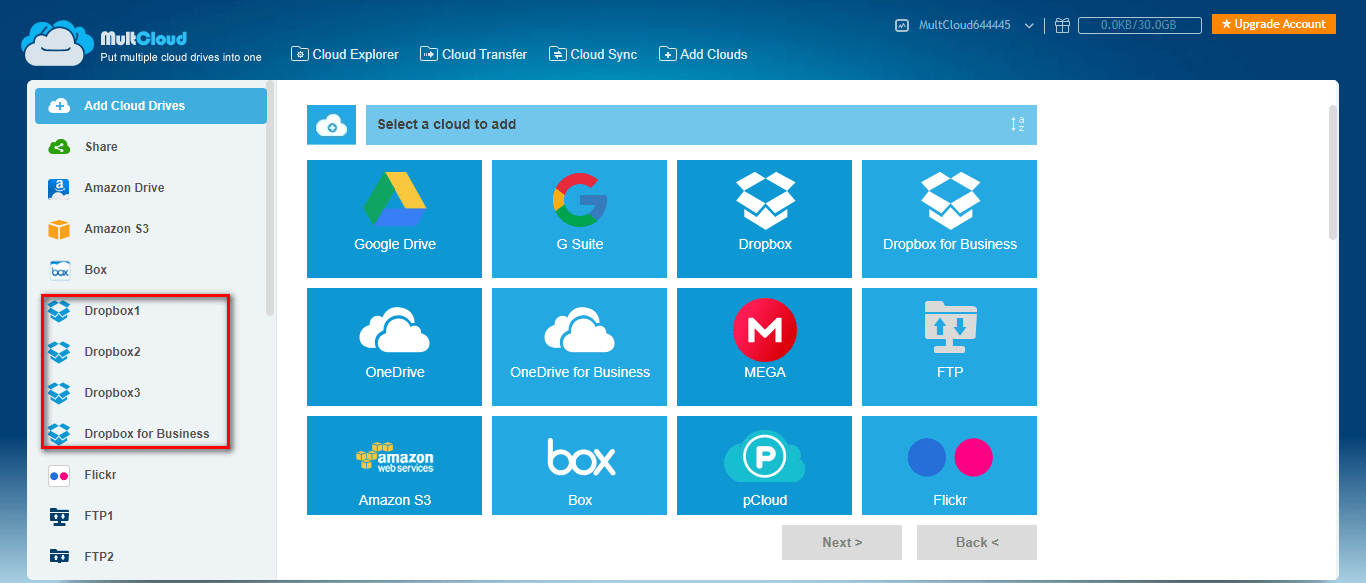The width and height of the screenshot is (1366, 583).
Task: Open Dropbox2 in the sidebar
Action: pyautogui.click(x=112, y=352)
